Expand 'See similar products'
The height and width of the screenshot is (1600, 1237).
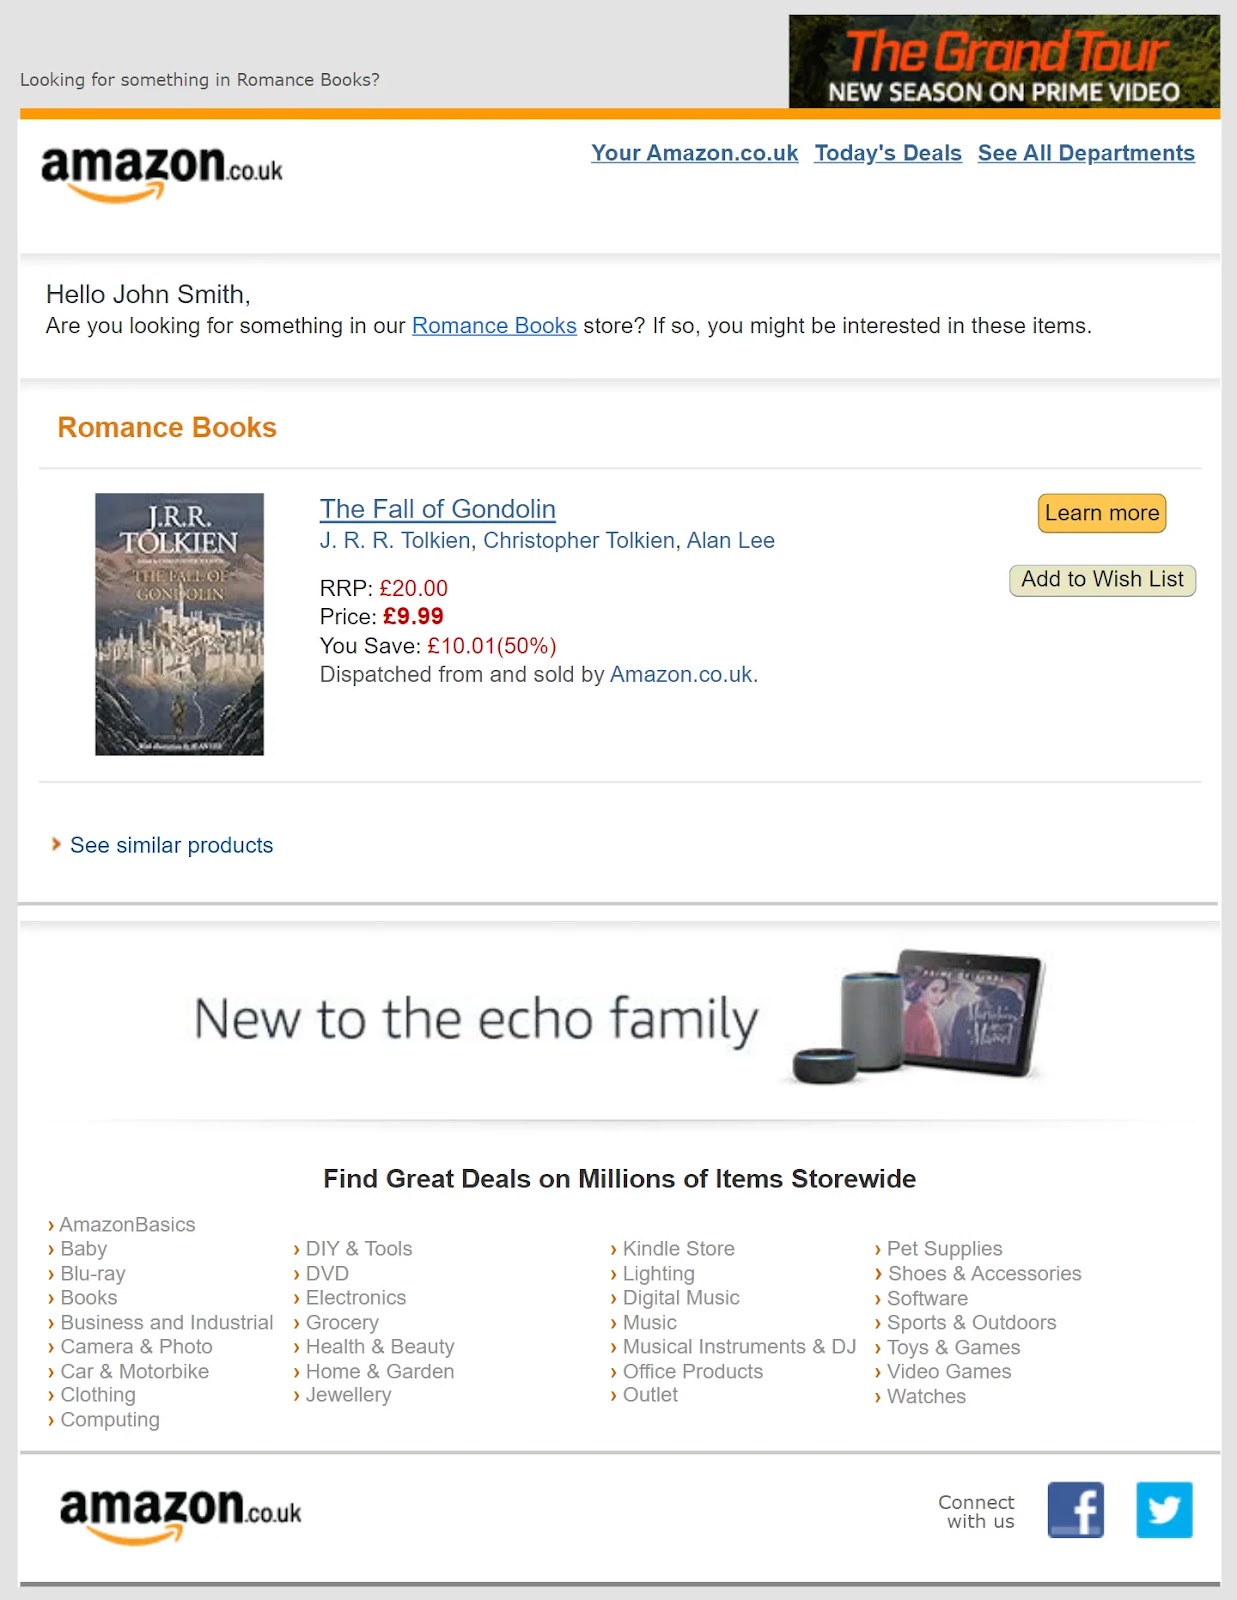point(171,845)
